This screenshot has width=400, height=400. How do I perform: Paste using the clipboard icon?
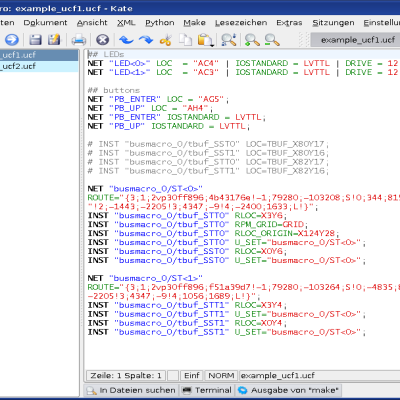point(205,40)
